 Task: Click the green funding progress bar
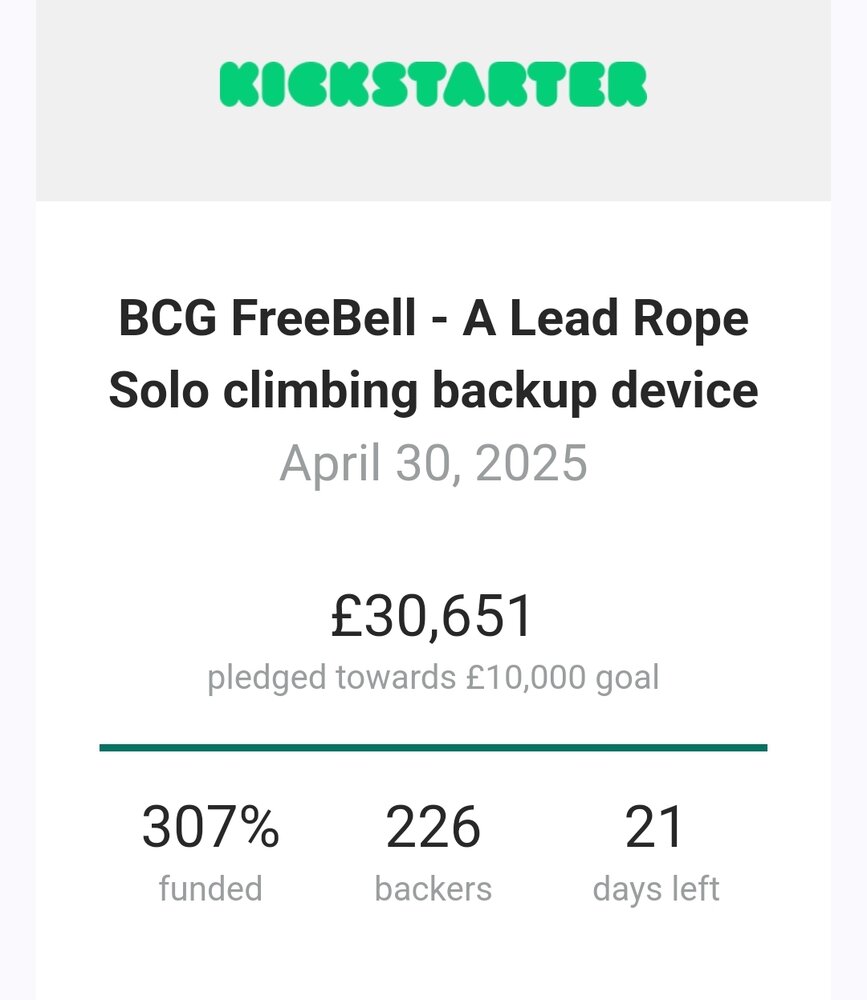(433, 747)
